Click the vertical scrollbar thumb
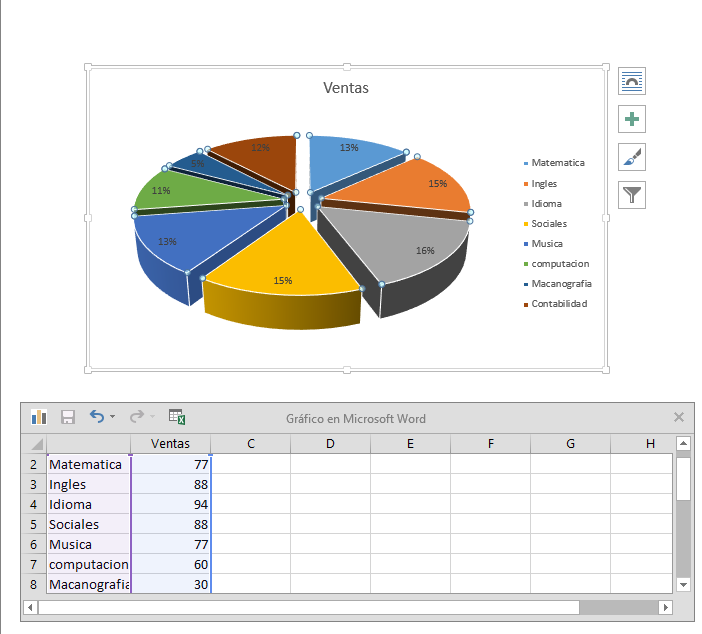This screenshot has width=702, height=634. click(x=683, y=479)
